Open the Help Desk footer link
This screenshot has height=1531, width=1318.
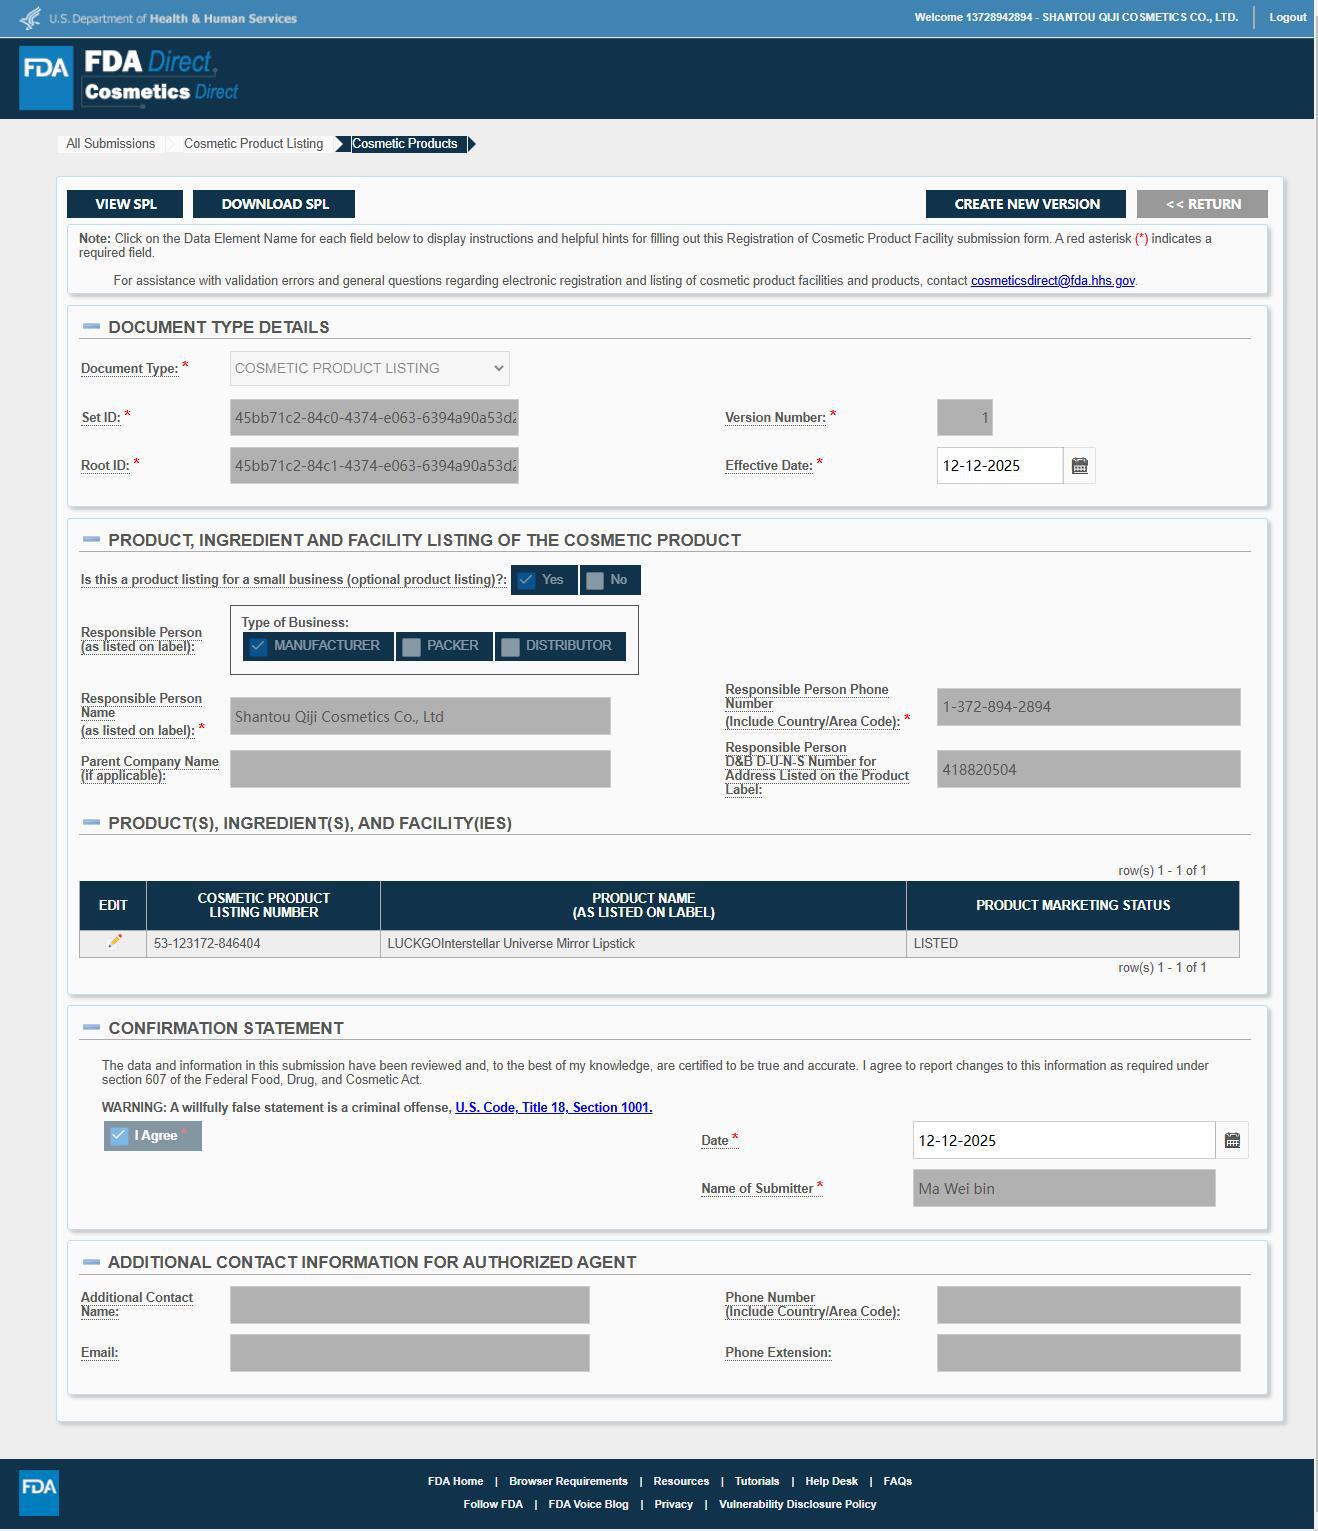pyautogui.click(x=831, y=1481)
